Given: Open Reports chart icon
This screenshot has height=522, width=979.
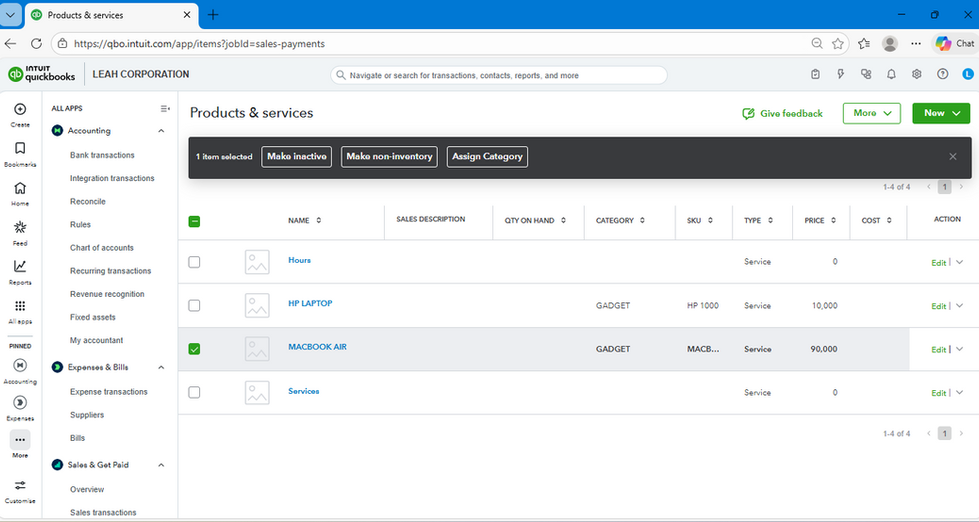Looking at the screenshot, I should [x=20, y=267].
